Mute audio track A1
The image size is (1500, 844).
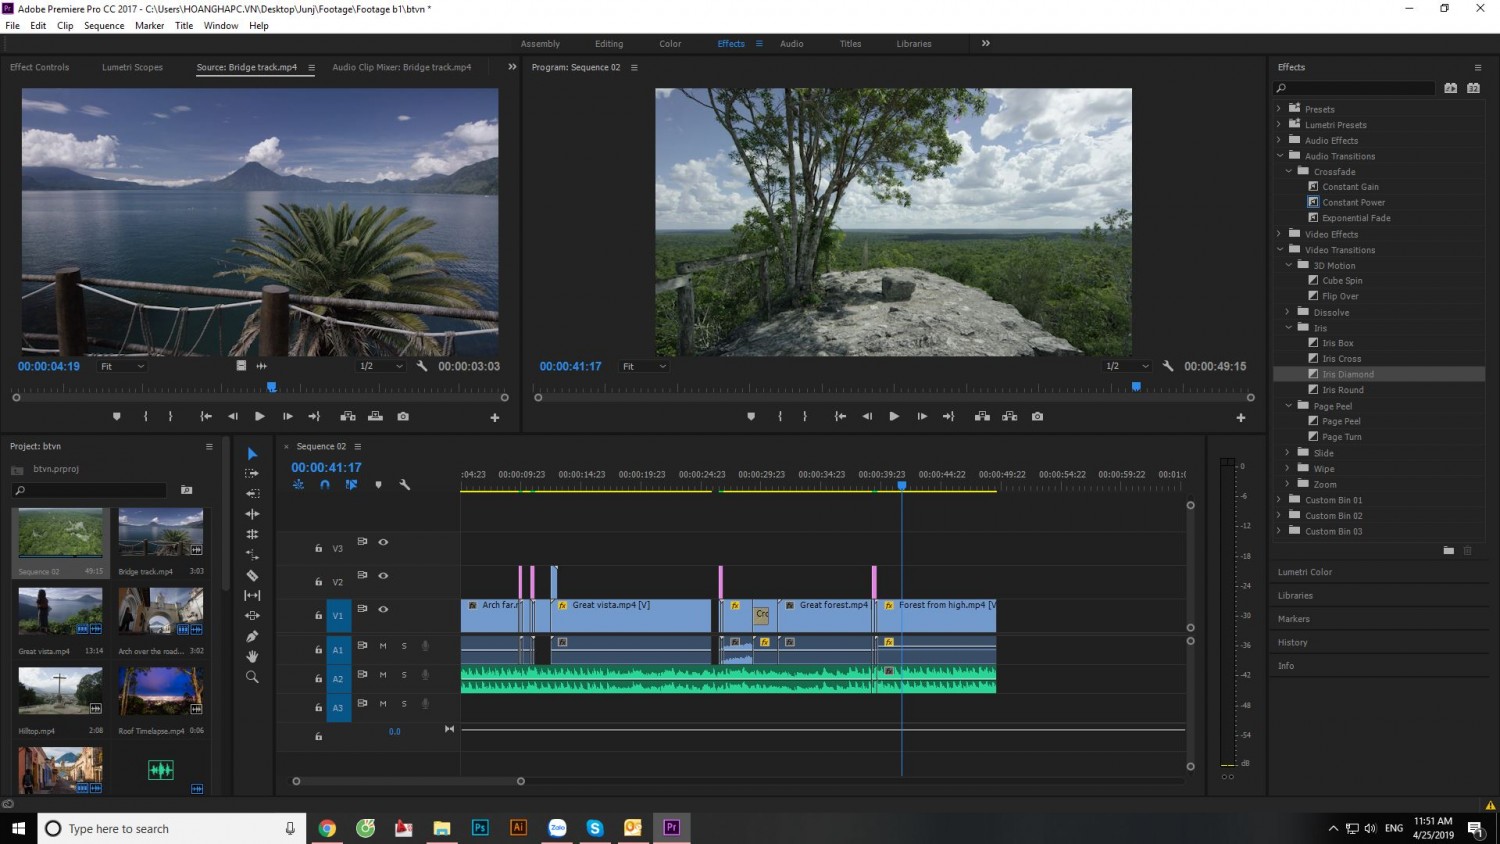point(383,646)
